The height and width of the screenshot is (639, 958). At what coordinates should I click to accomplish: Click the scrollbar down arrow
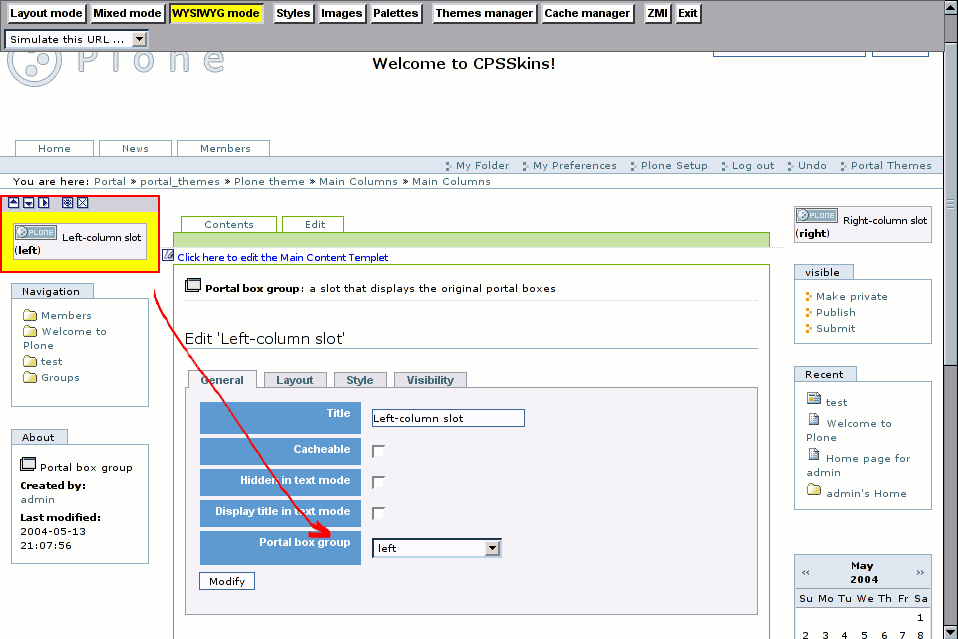click(951, 632)
